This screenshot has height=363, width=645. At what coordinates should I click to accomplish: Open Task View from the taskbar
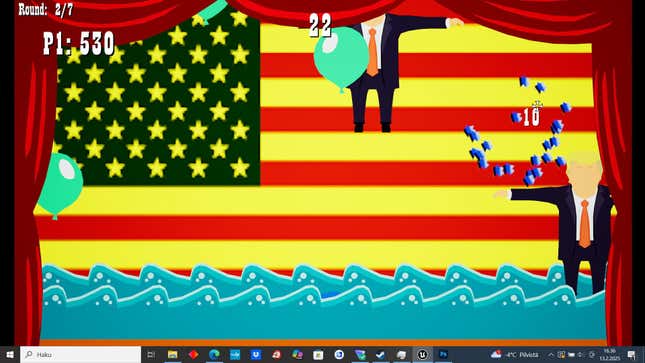coord(151,354)
